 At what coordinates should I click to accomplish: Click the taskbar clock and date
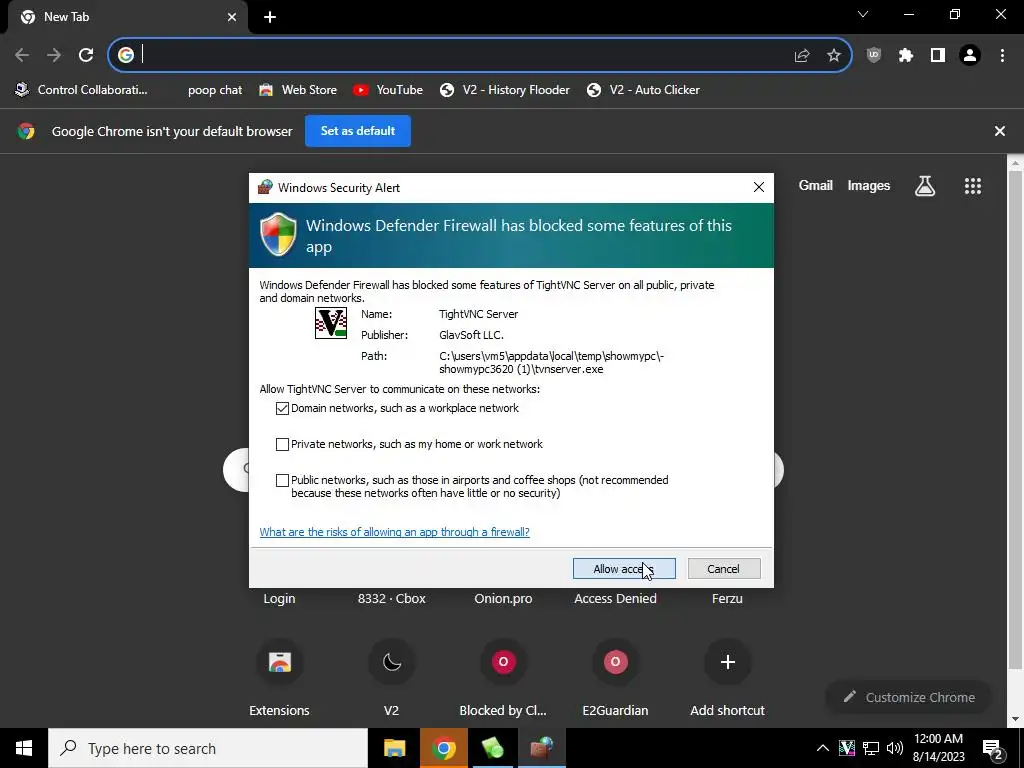pyautogui.click(x=938, y=748)
